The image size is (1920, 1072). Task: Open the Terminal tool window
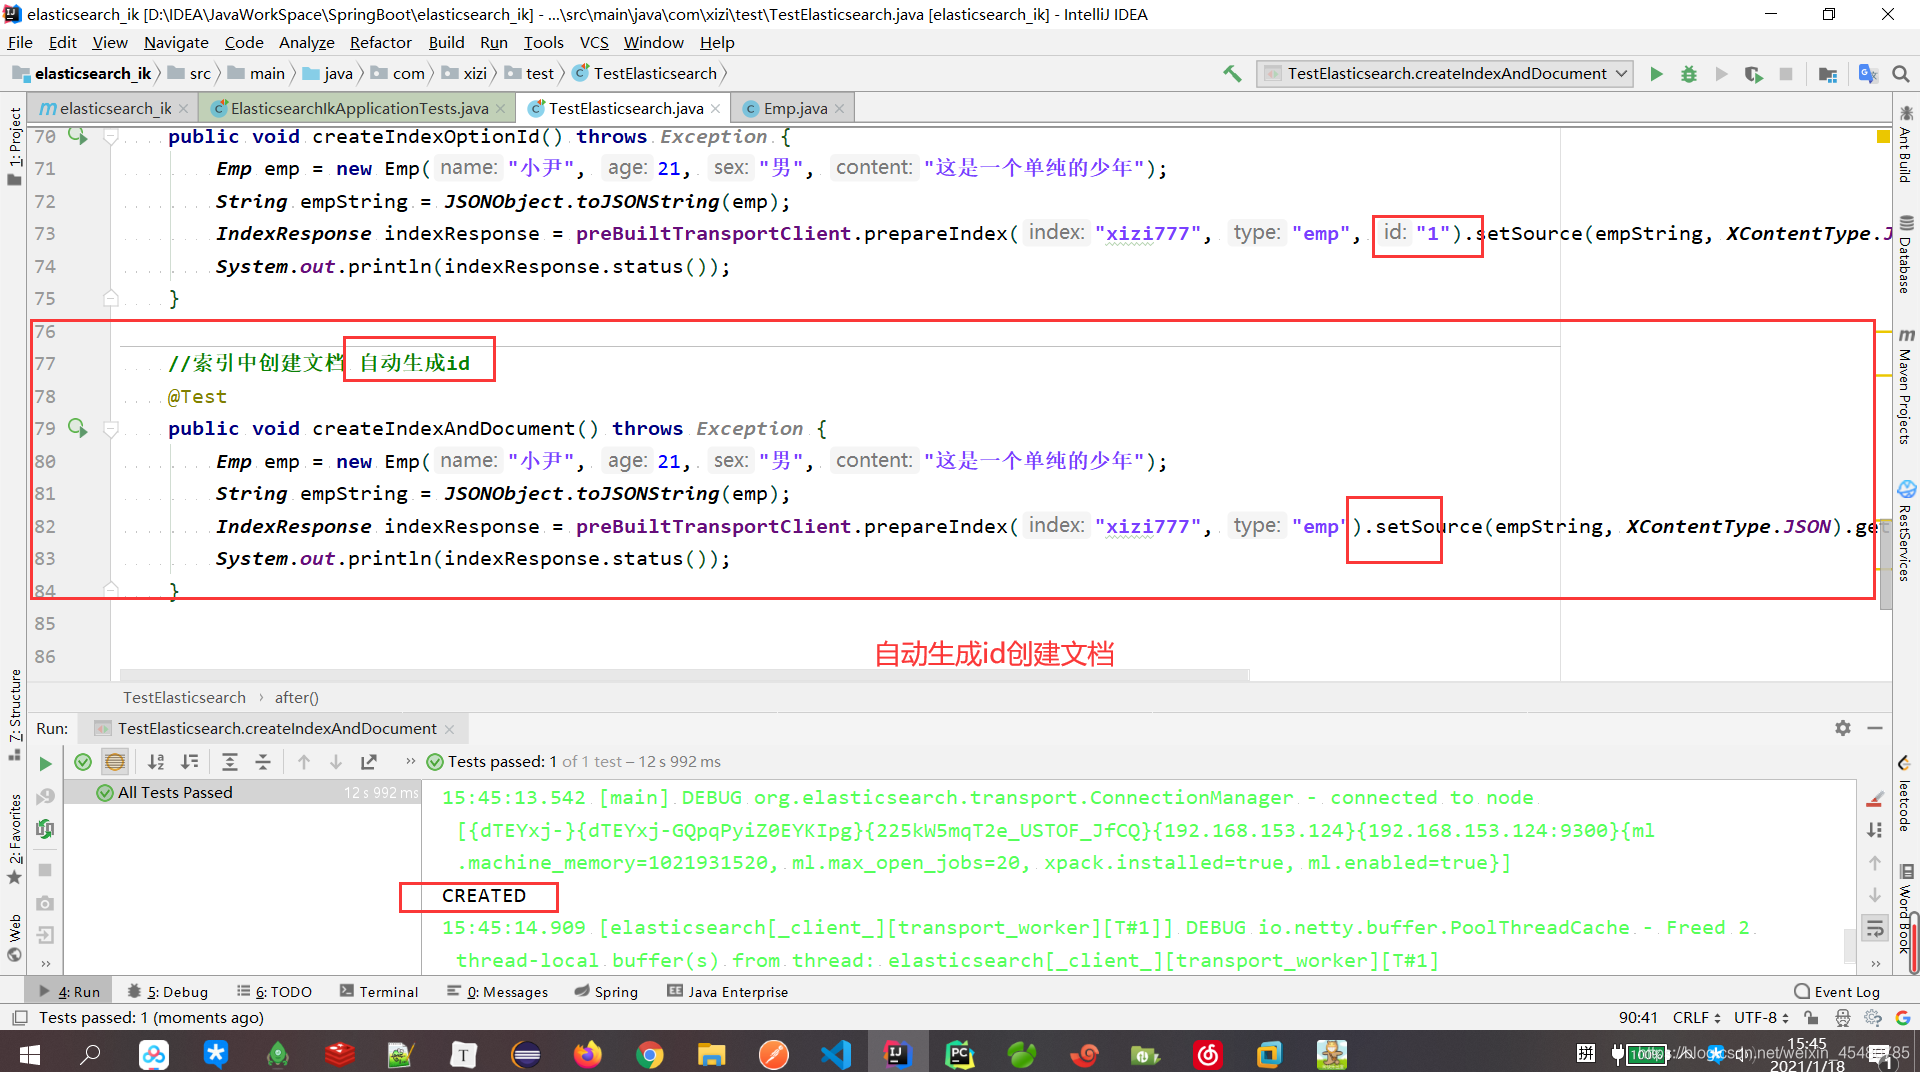379,992
